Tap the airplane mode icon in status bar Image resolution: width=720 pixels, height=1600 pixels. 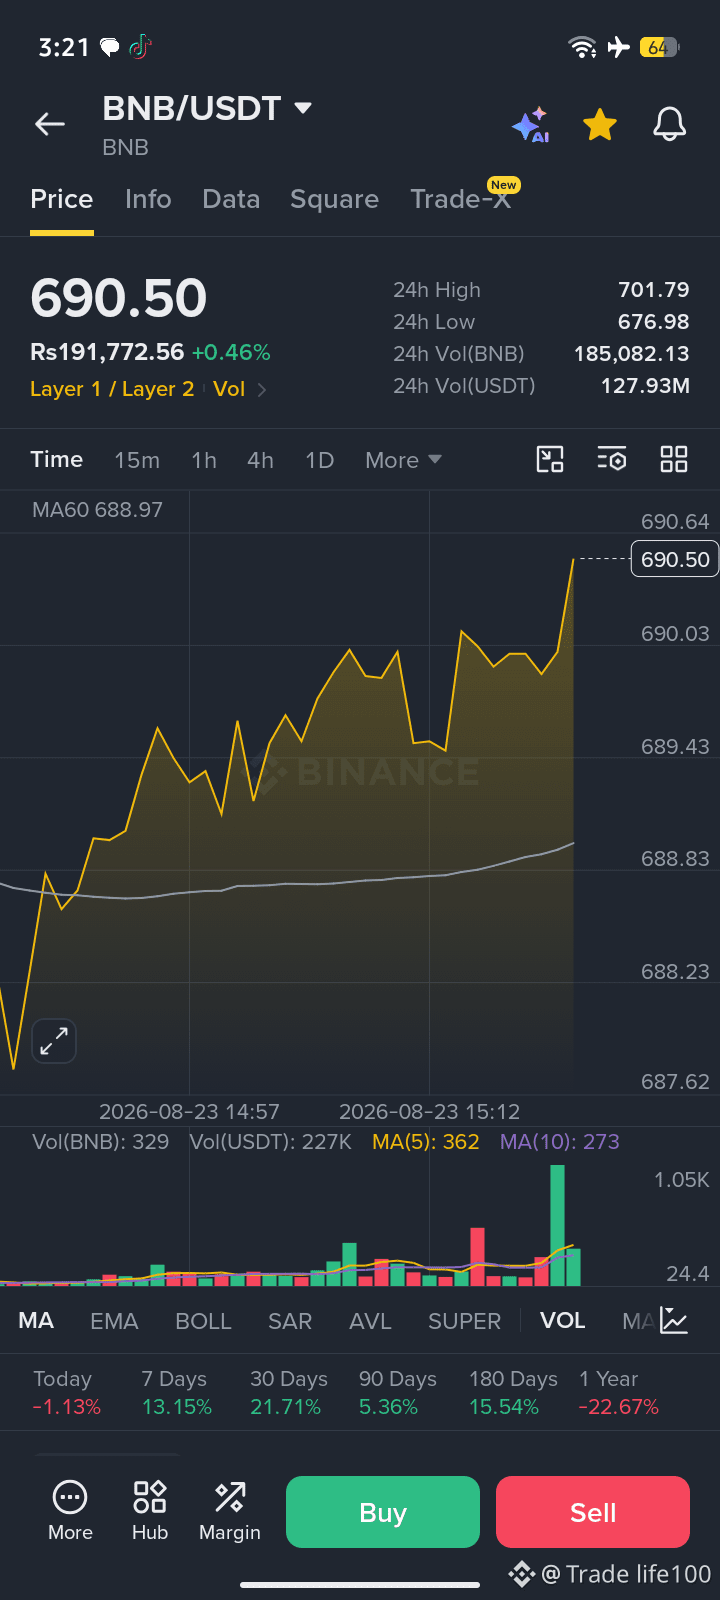tap(619, 47)
